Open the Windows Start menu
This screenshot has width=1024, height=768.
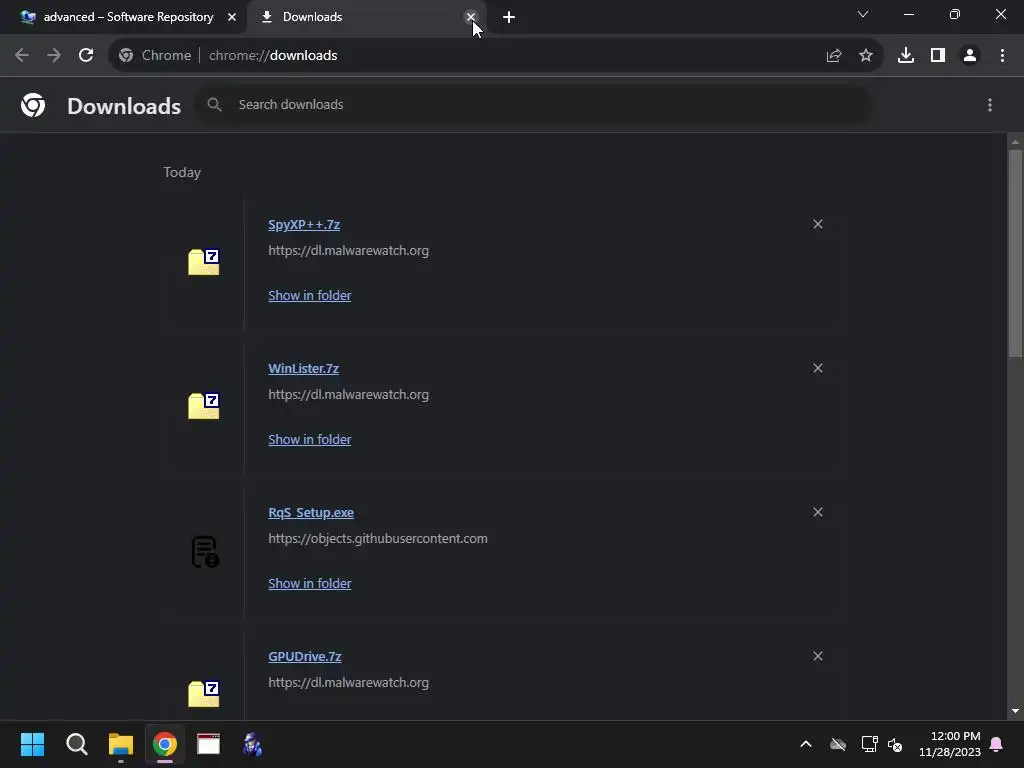pyautogui.click(x=32, y=744)
